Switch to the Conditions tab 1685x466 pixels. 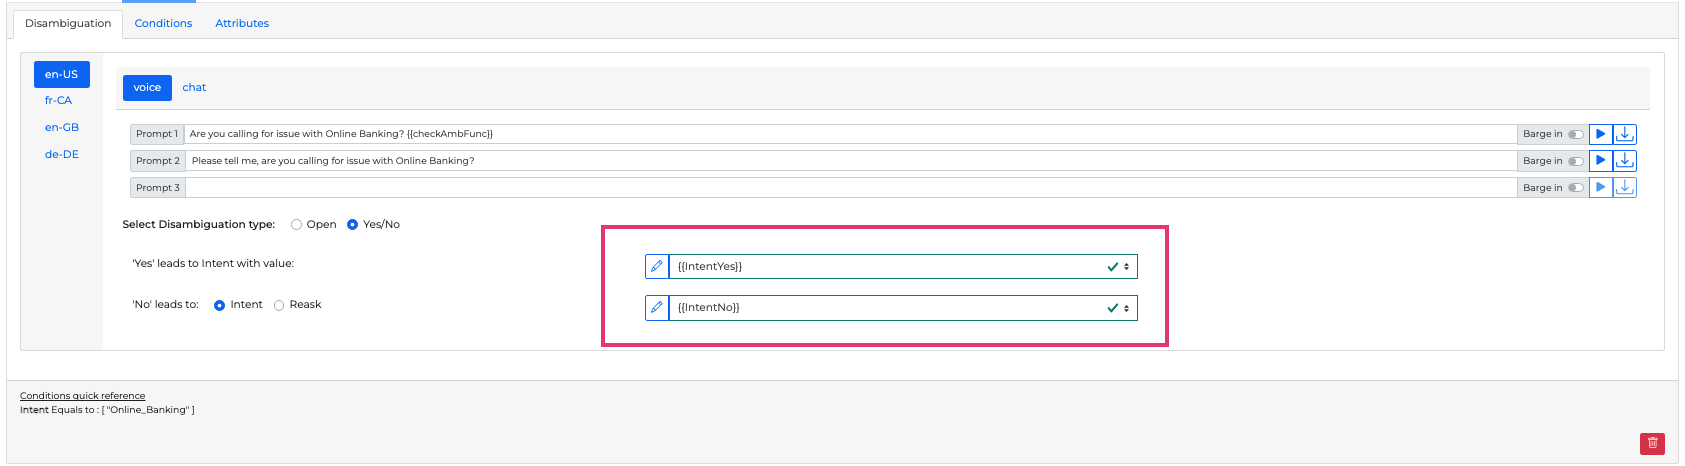click(163, 23)
